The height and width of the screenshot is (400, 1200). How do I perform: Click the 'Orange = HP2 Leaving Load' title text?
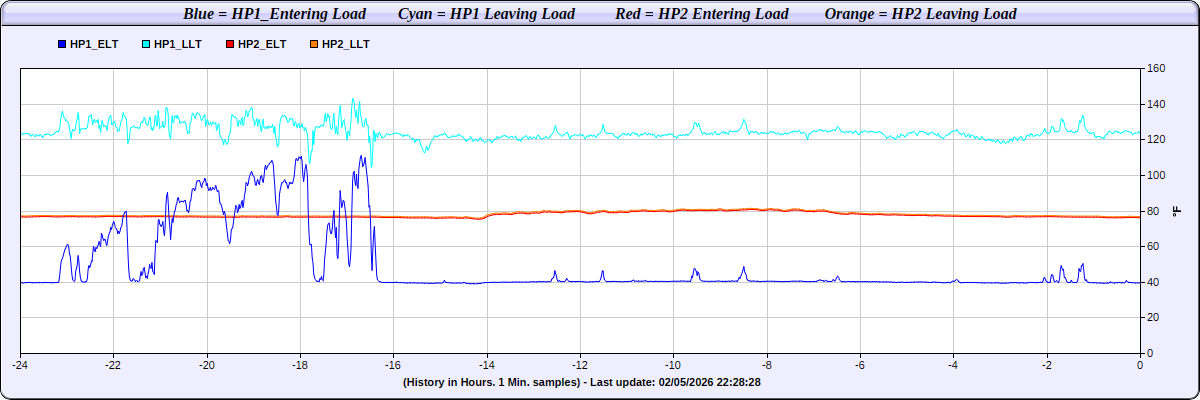[x=920, y=14]
